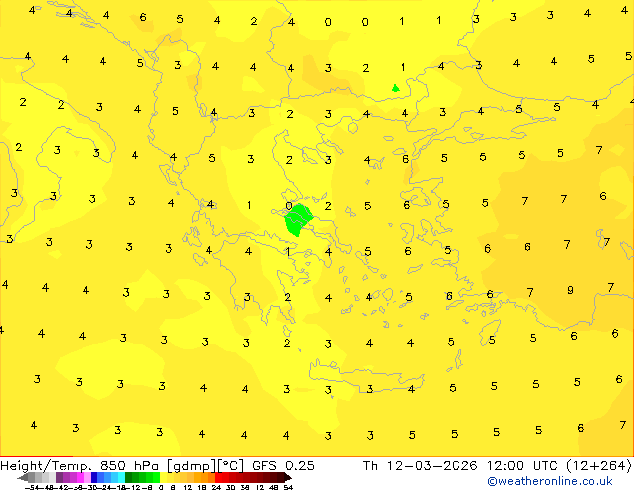
Task: Click the '54' label at the legend's right end
Action: [x=288, y=487]
